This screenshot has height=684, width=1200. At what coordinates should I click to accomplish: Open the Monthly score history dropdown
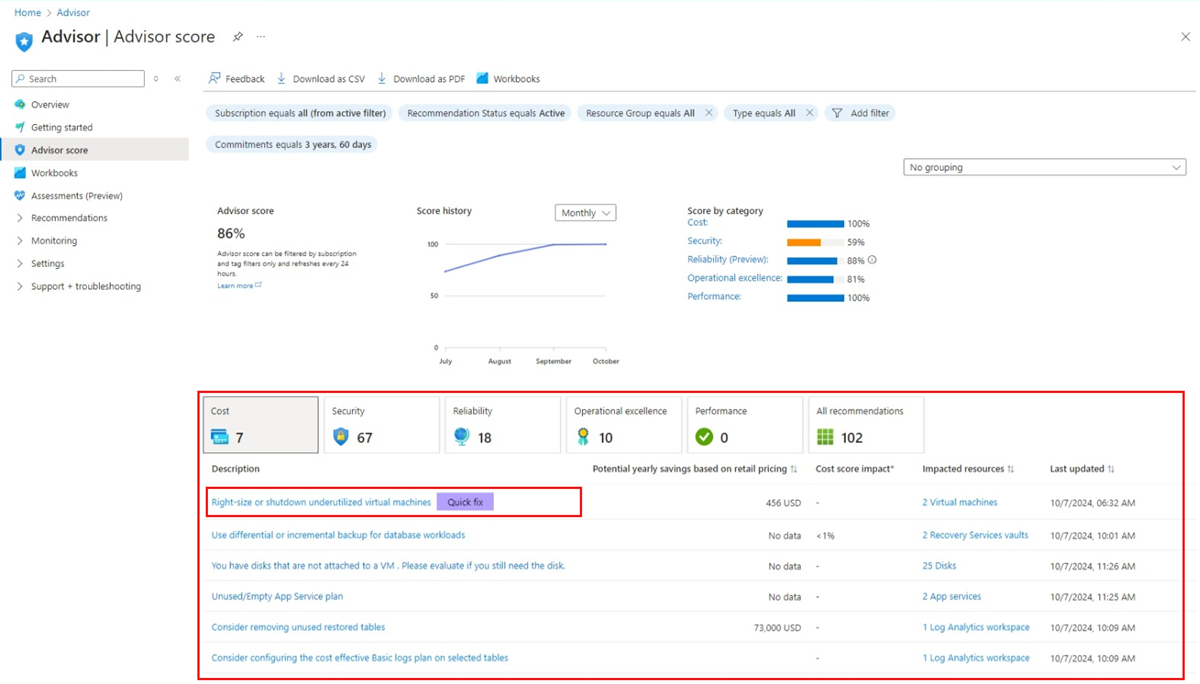click(585, 212)
